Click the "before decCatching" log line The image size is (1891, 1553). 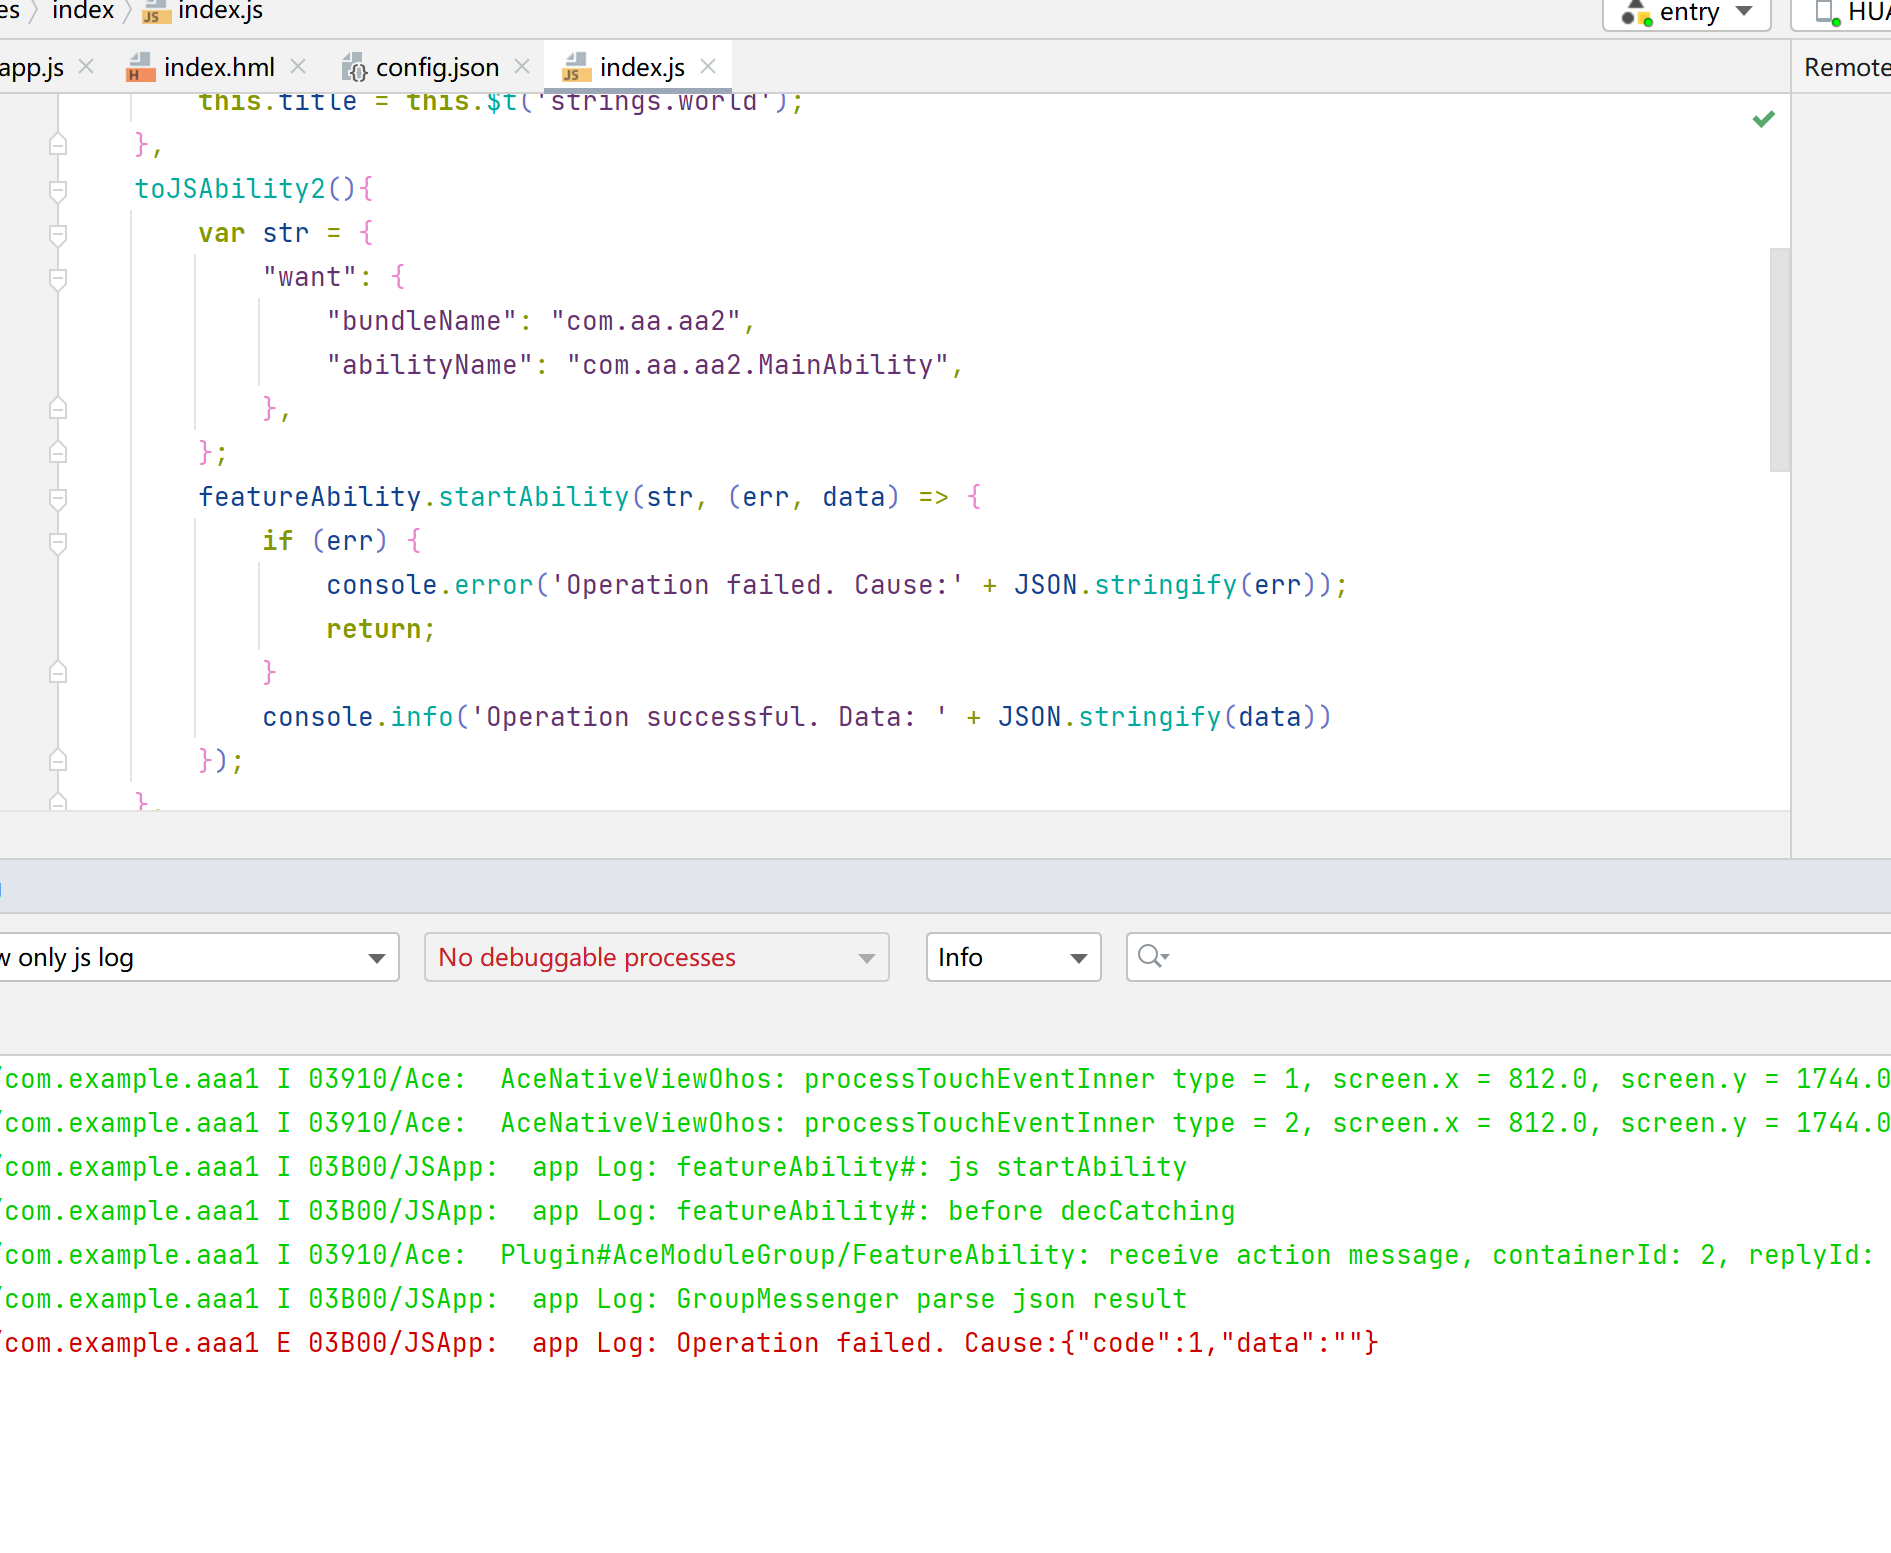click(618, 1211)
